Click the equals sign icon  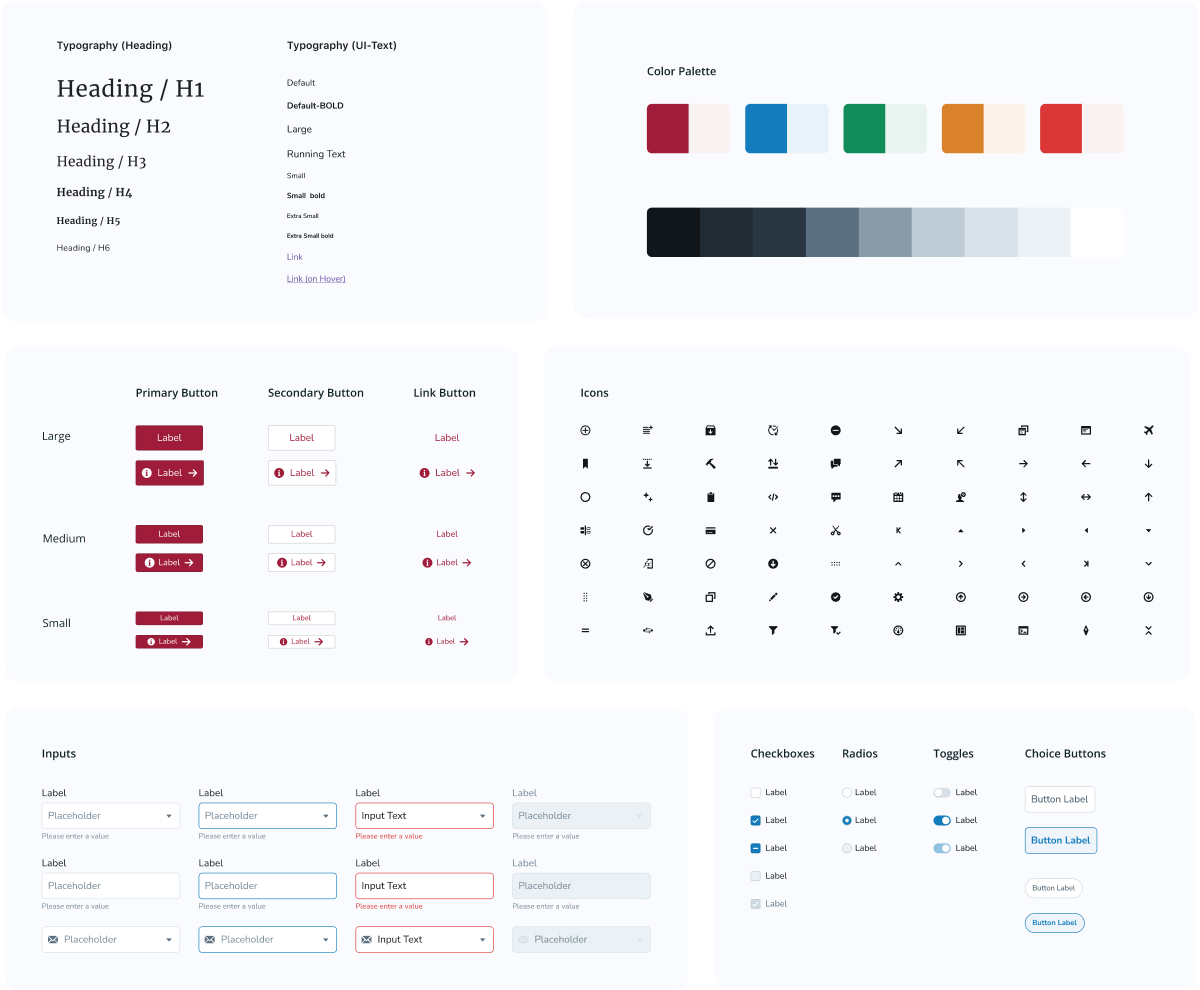click(x=585, y=631)
